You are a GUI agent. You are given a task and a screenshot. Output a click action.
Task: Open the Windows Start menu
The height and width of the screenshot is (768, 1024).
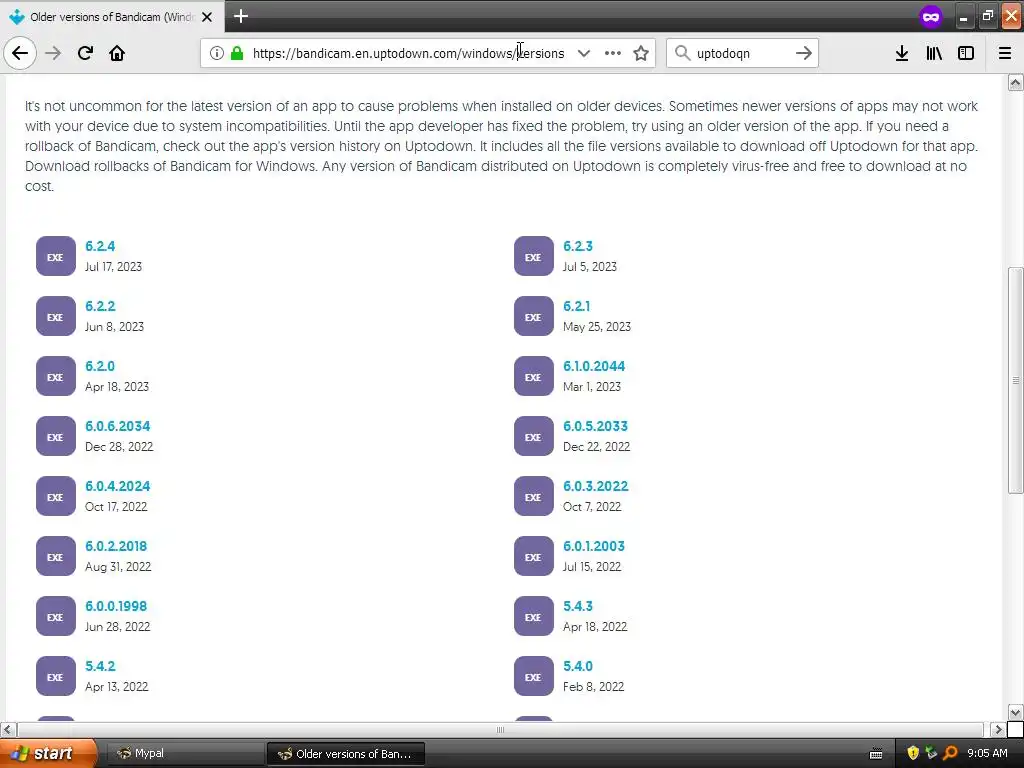coord(48,753)
